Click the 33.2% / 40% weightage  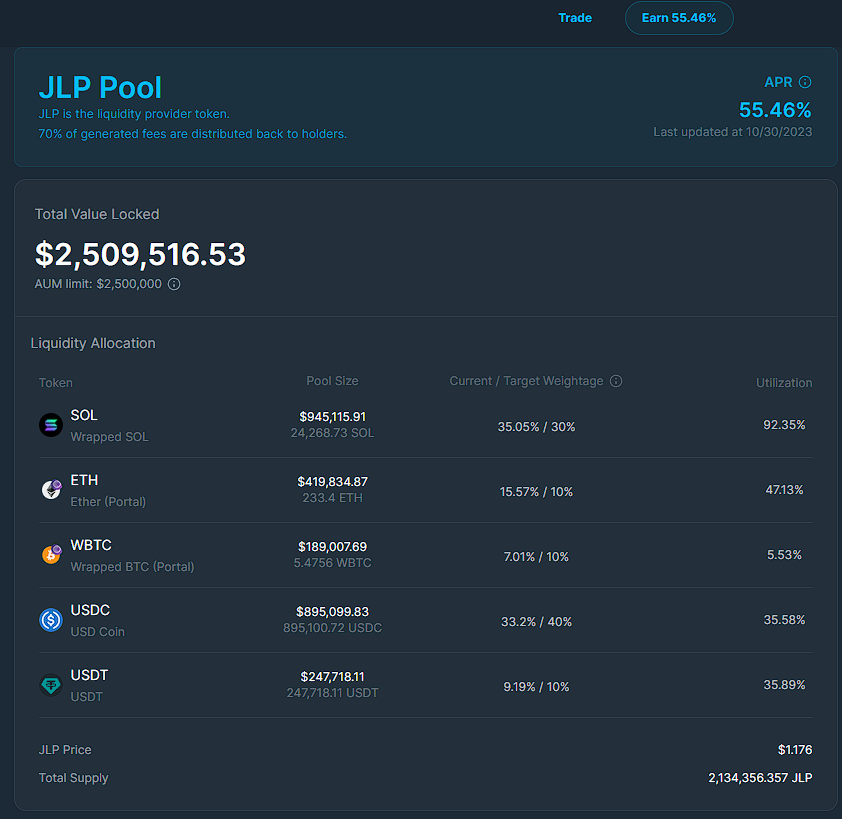[536, 622]
